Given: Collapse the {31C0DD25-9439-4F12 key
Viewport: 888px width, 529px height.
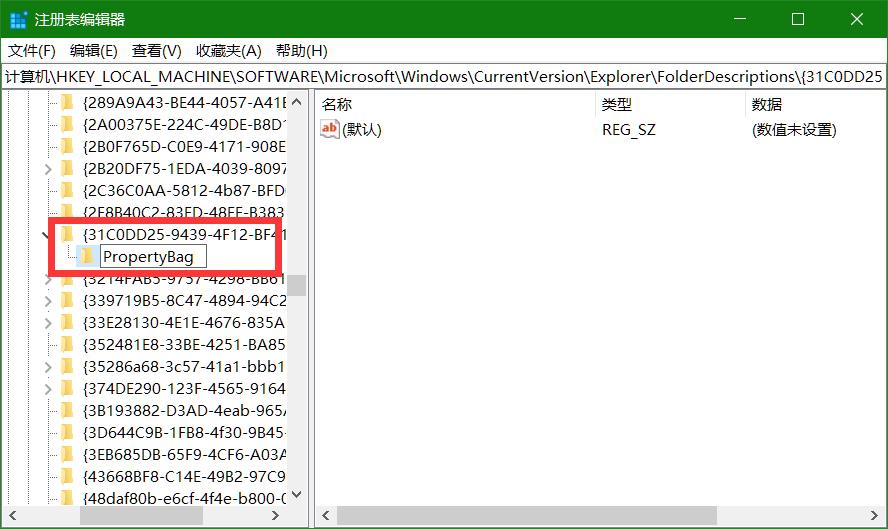Looking at the screenshot, I should 48,234.
